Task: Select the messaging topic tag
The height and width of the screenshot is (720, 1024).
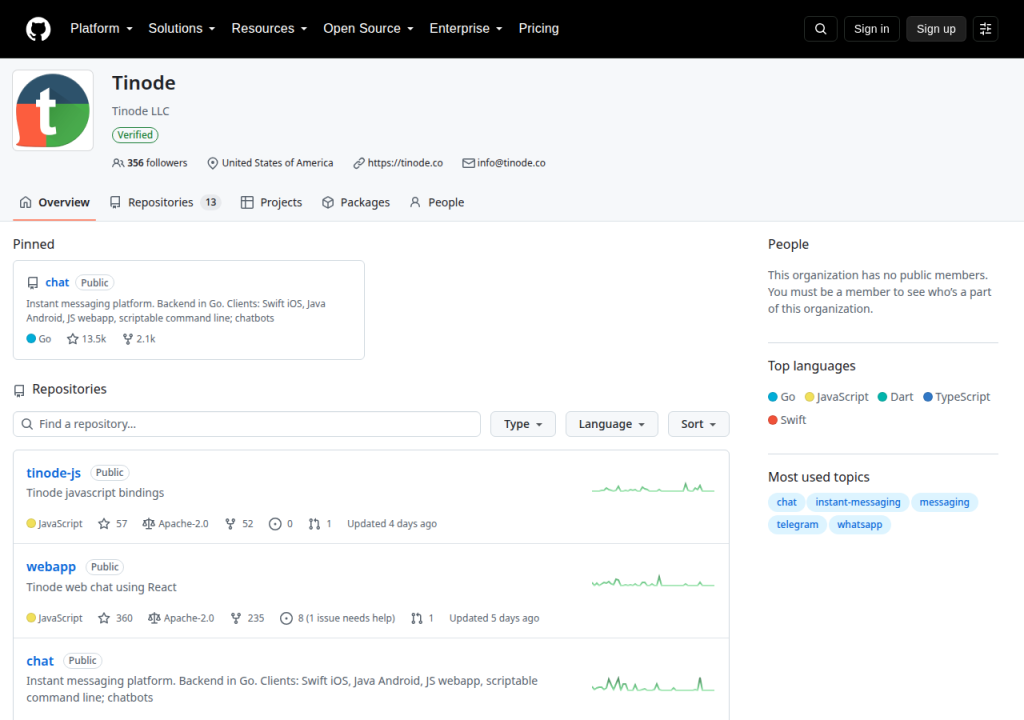Action: tap(944, 502)
